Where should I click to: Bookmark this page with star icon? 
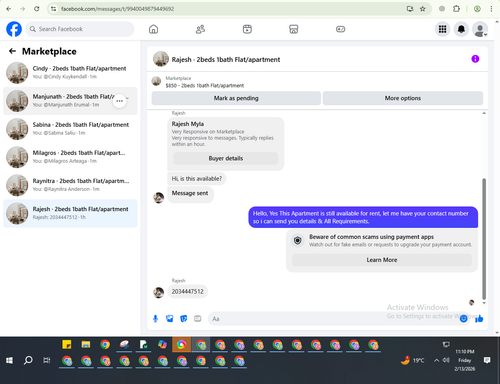[x=423, y=9]
